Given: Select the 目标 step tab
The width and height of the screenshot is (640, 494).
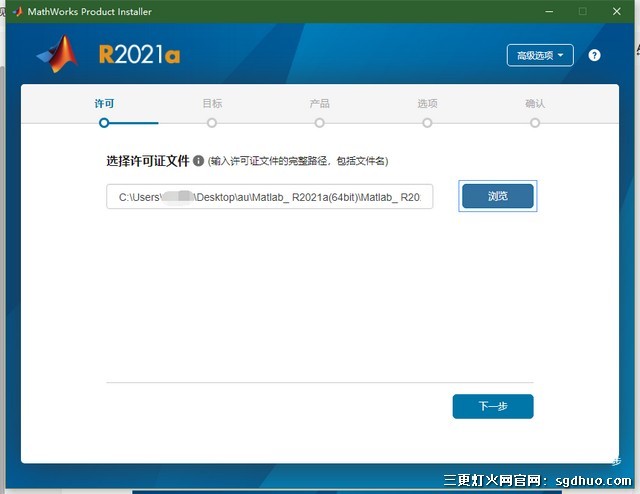Looking at the screenshot, I should tap(212, 104).
